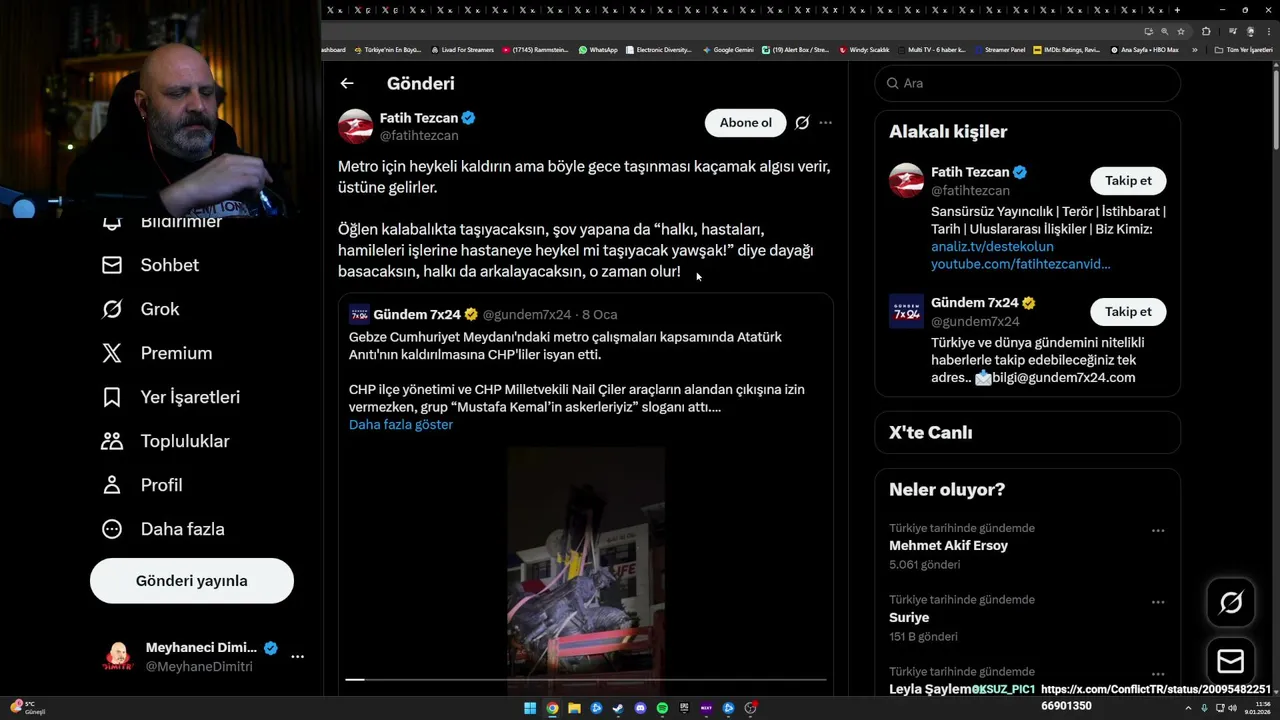The height and width of the screenshot is (720, 1280).
Task: Open Sohbet messages in the sidebar
Action: click(150, 265)
